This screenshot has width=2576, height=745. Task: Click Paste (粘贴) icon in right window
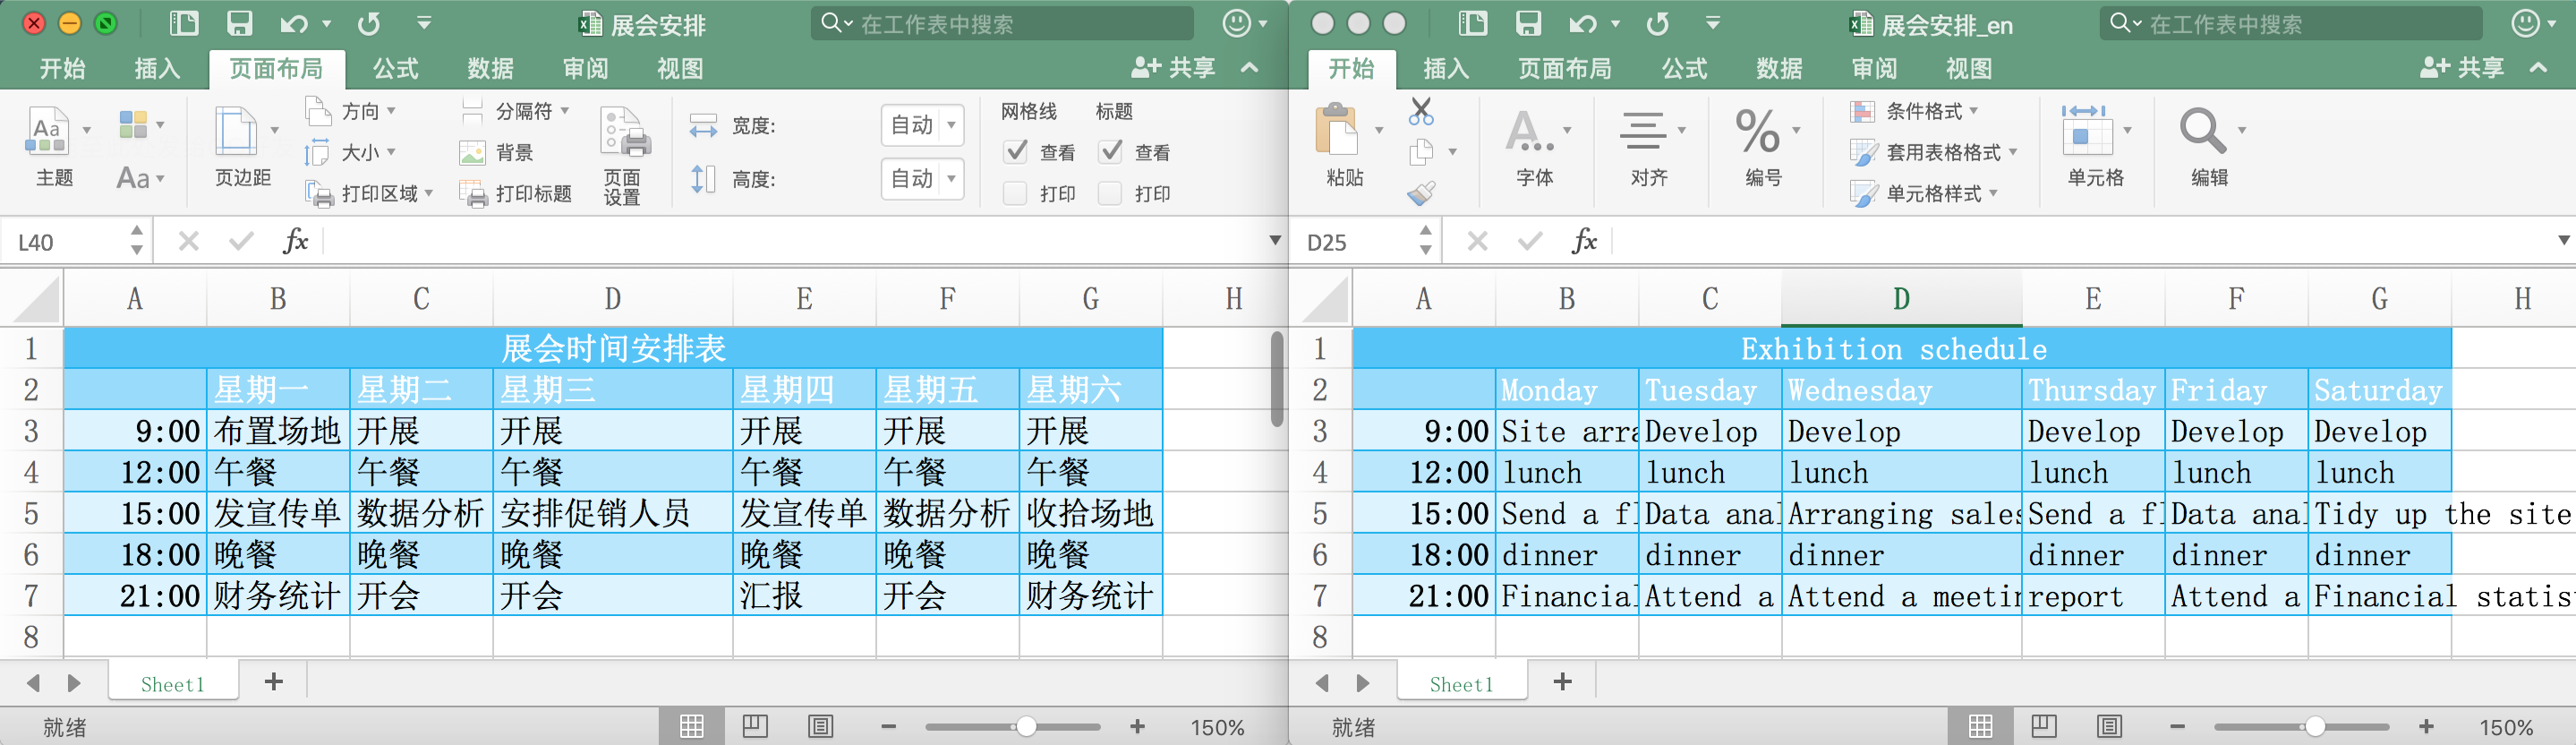(x=1336, y=130)
